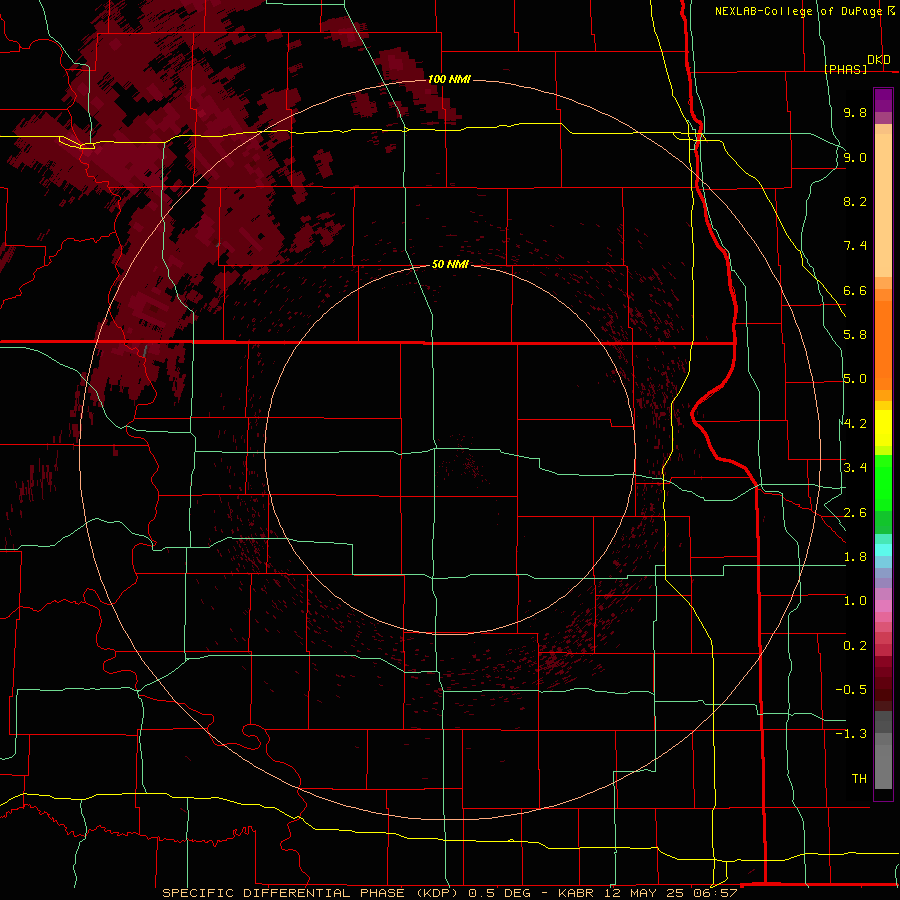Click the 9.8 value on the color scale
This screenshot has height=900, width=900.
pos(855,112)
